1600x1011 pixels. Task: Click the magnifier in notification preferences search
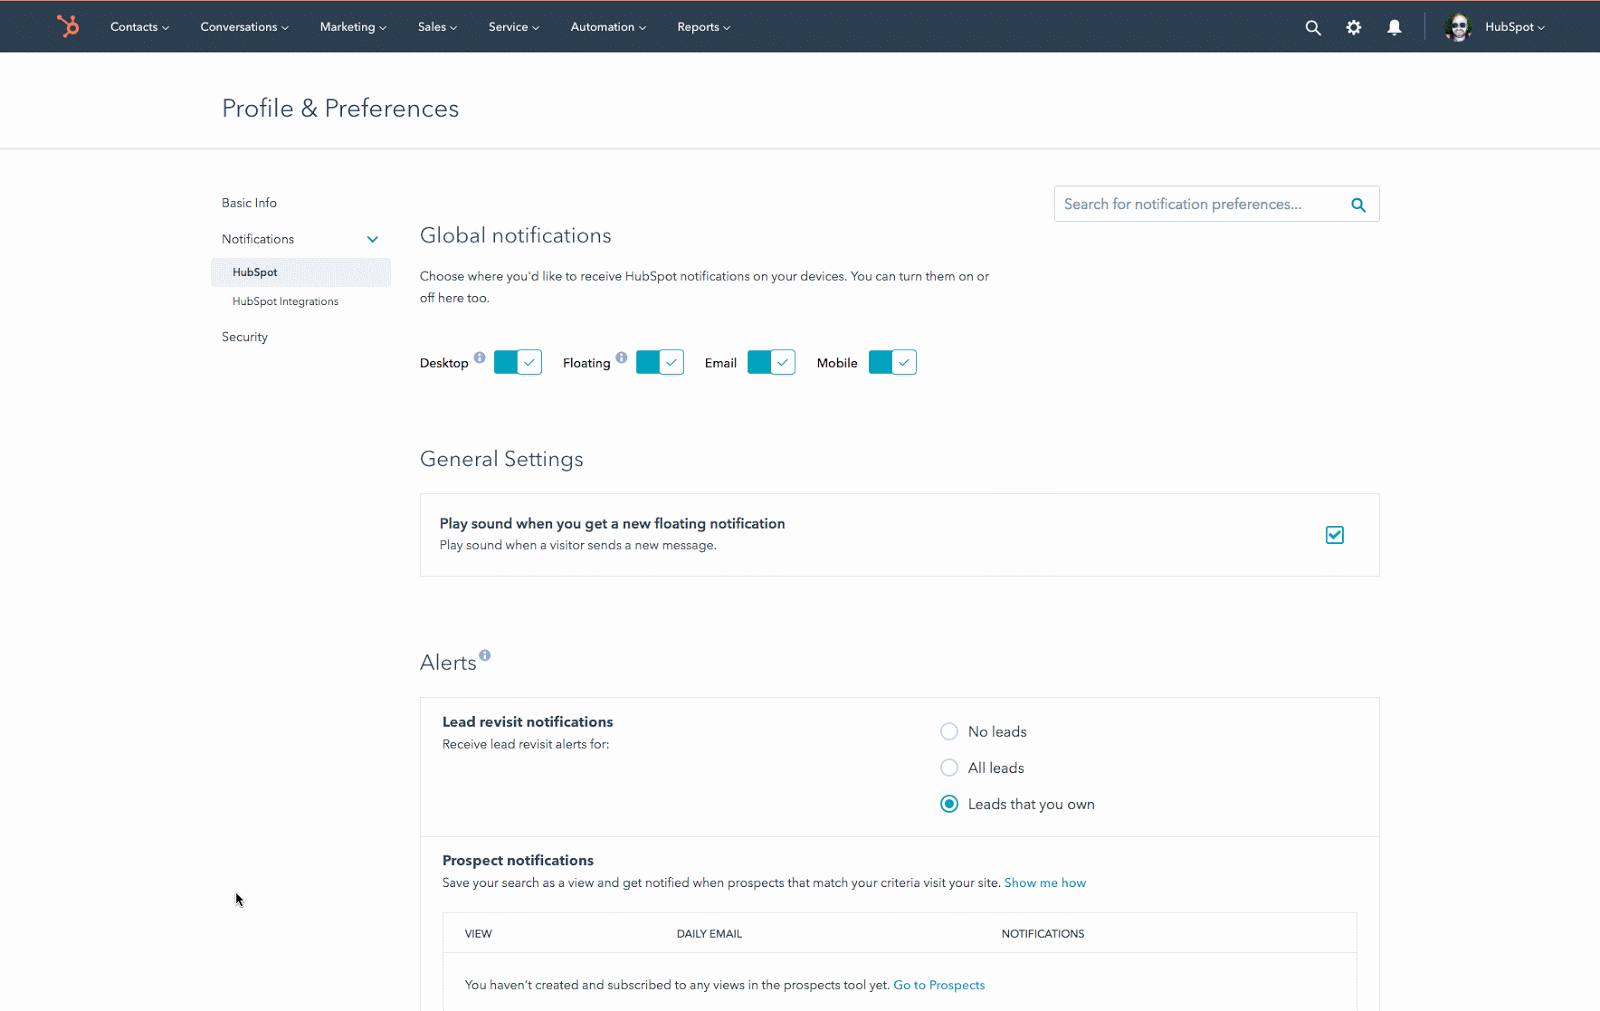(1358, 205)
